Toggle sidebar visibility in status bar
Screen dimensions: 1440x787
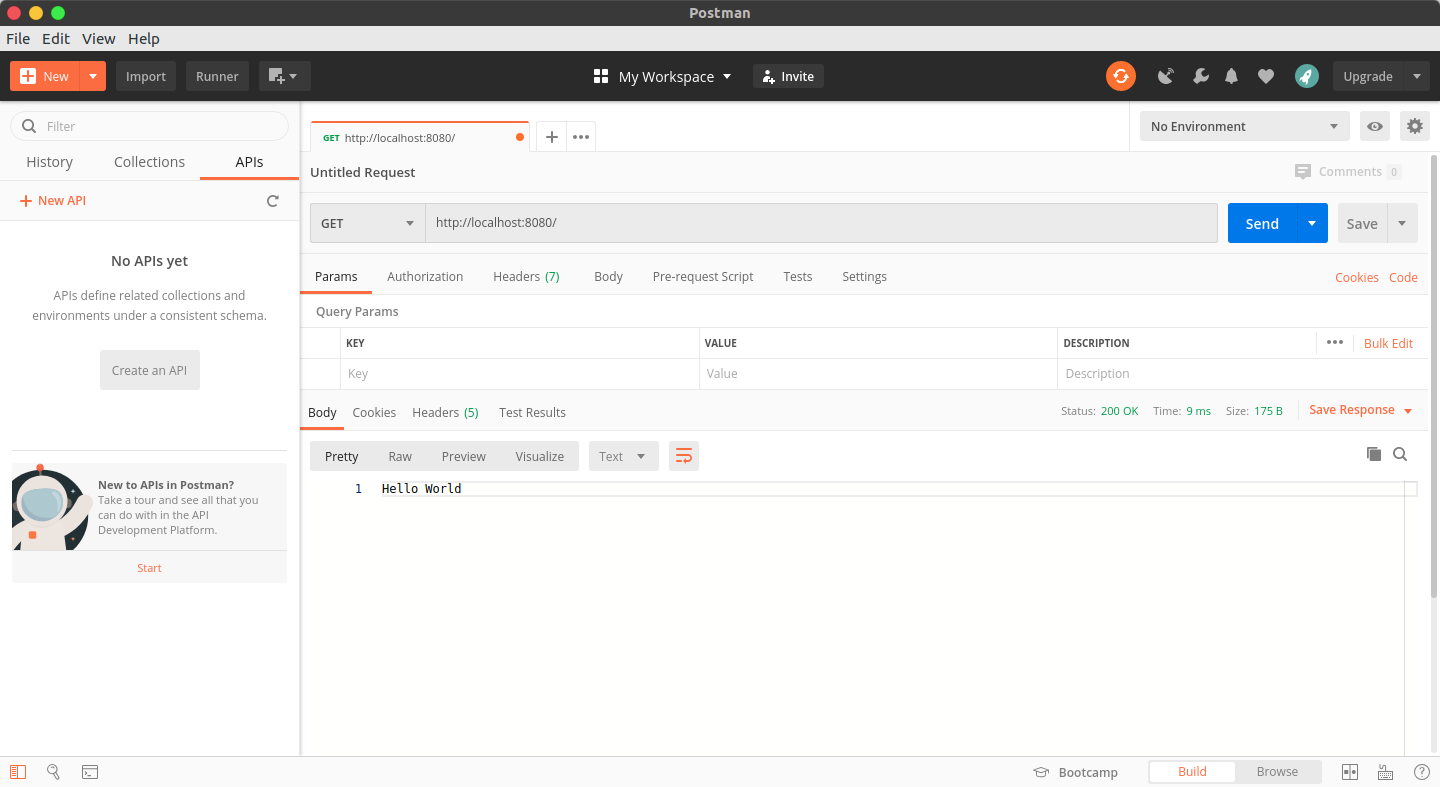18,771
